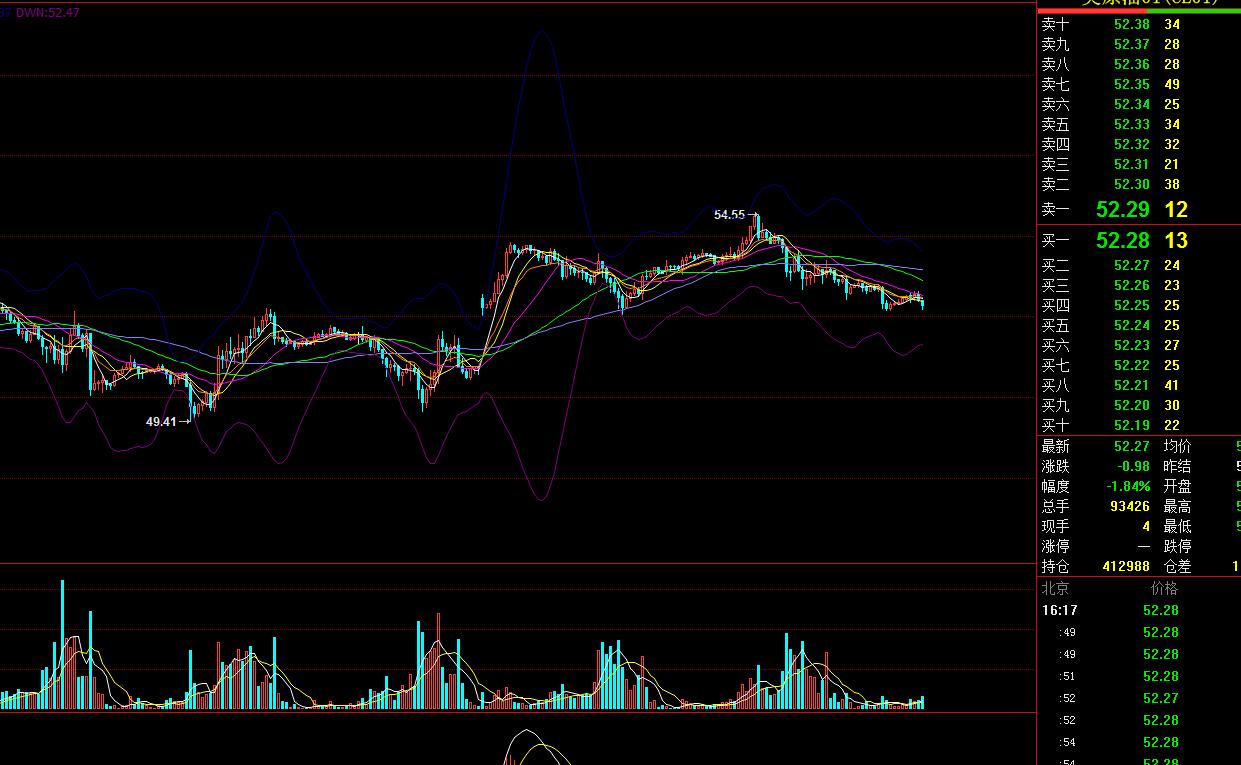The image size is (1241, 765).
Task: Click the 卖五 price 52.33
Action: [1132, 124]
